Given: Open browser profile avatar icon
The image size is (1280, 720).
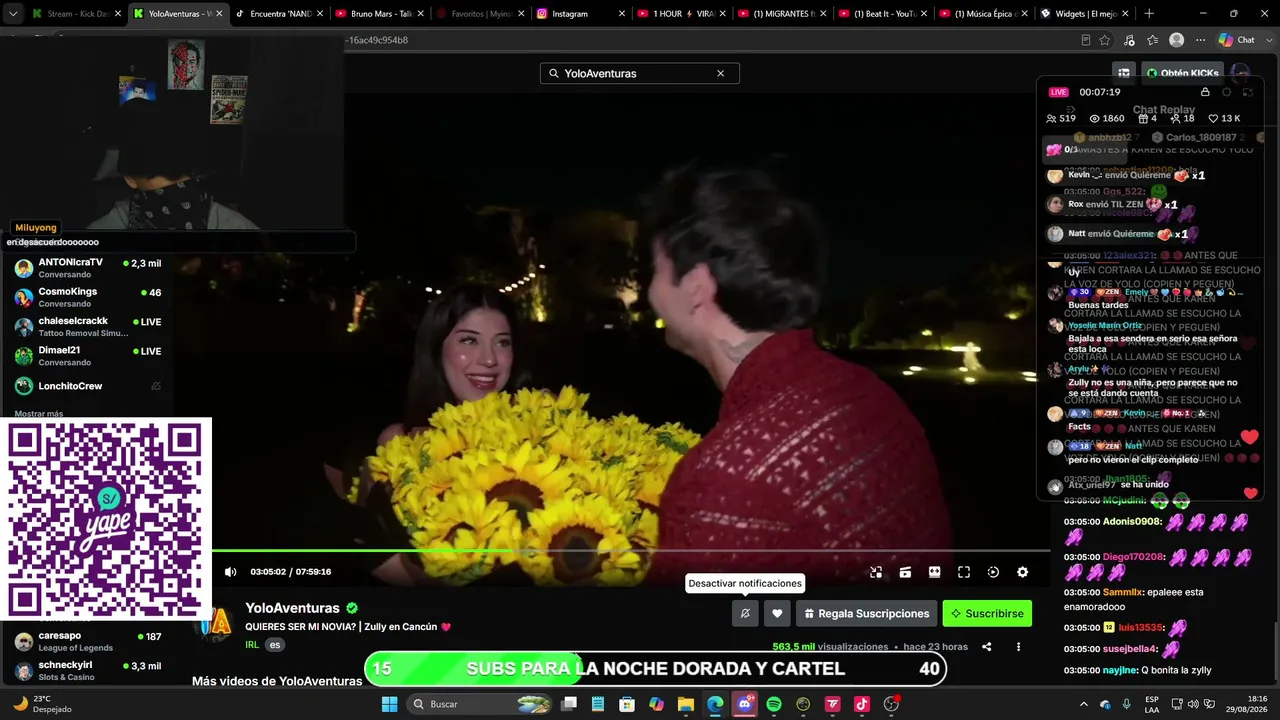Looking at the screenshot, I should [1177, 40].
